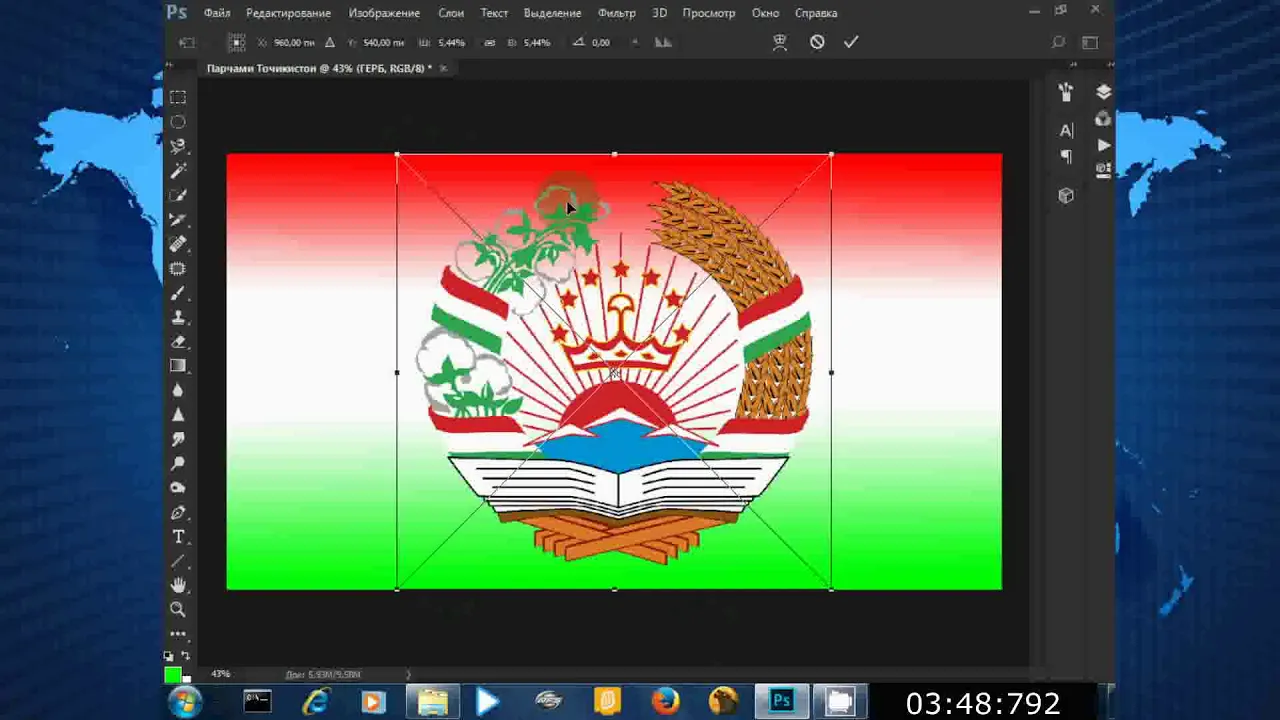Toggle the maintain aspect ratio link
The width and height of the screenshot is (1280, 720).
coord(489,43)
